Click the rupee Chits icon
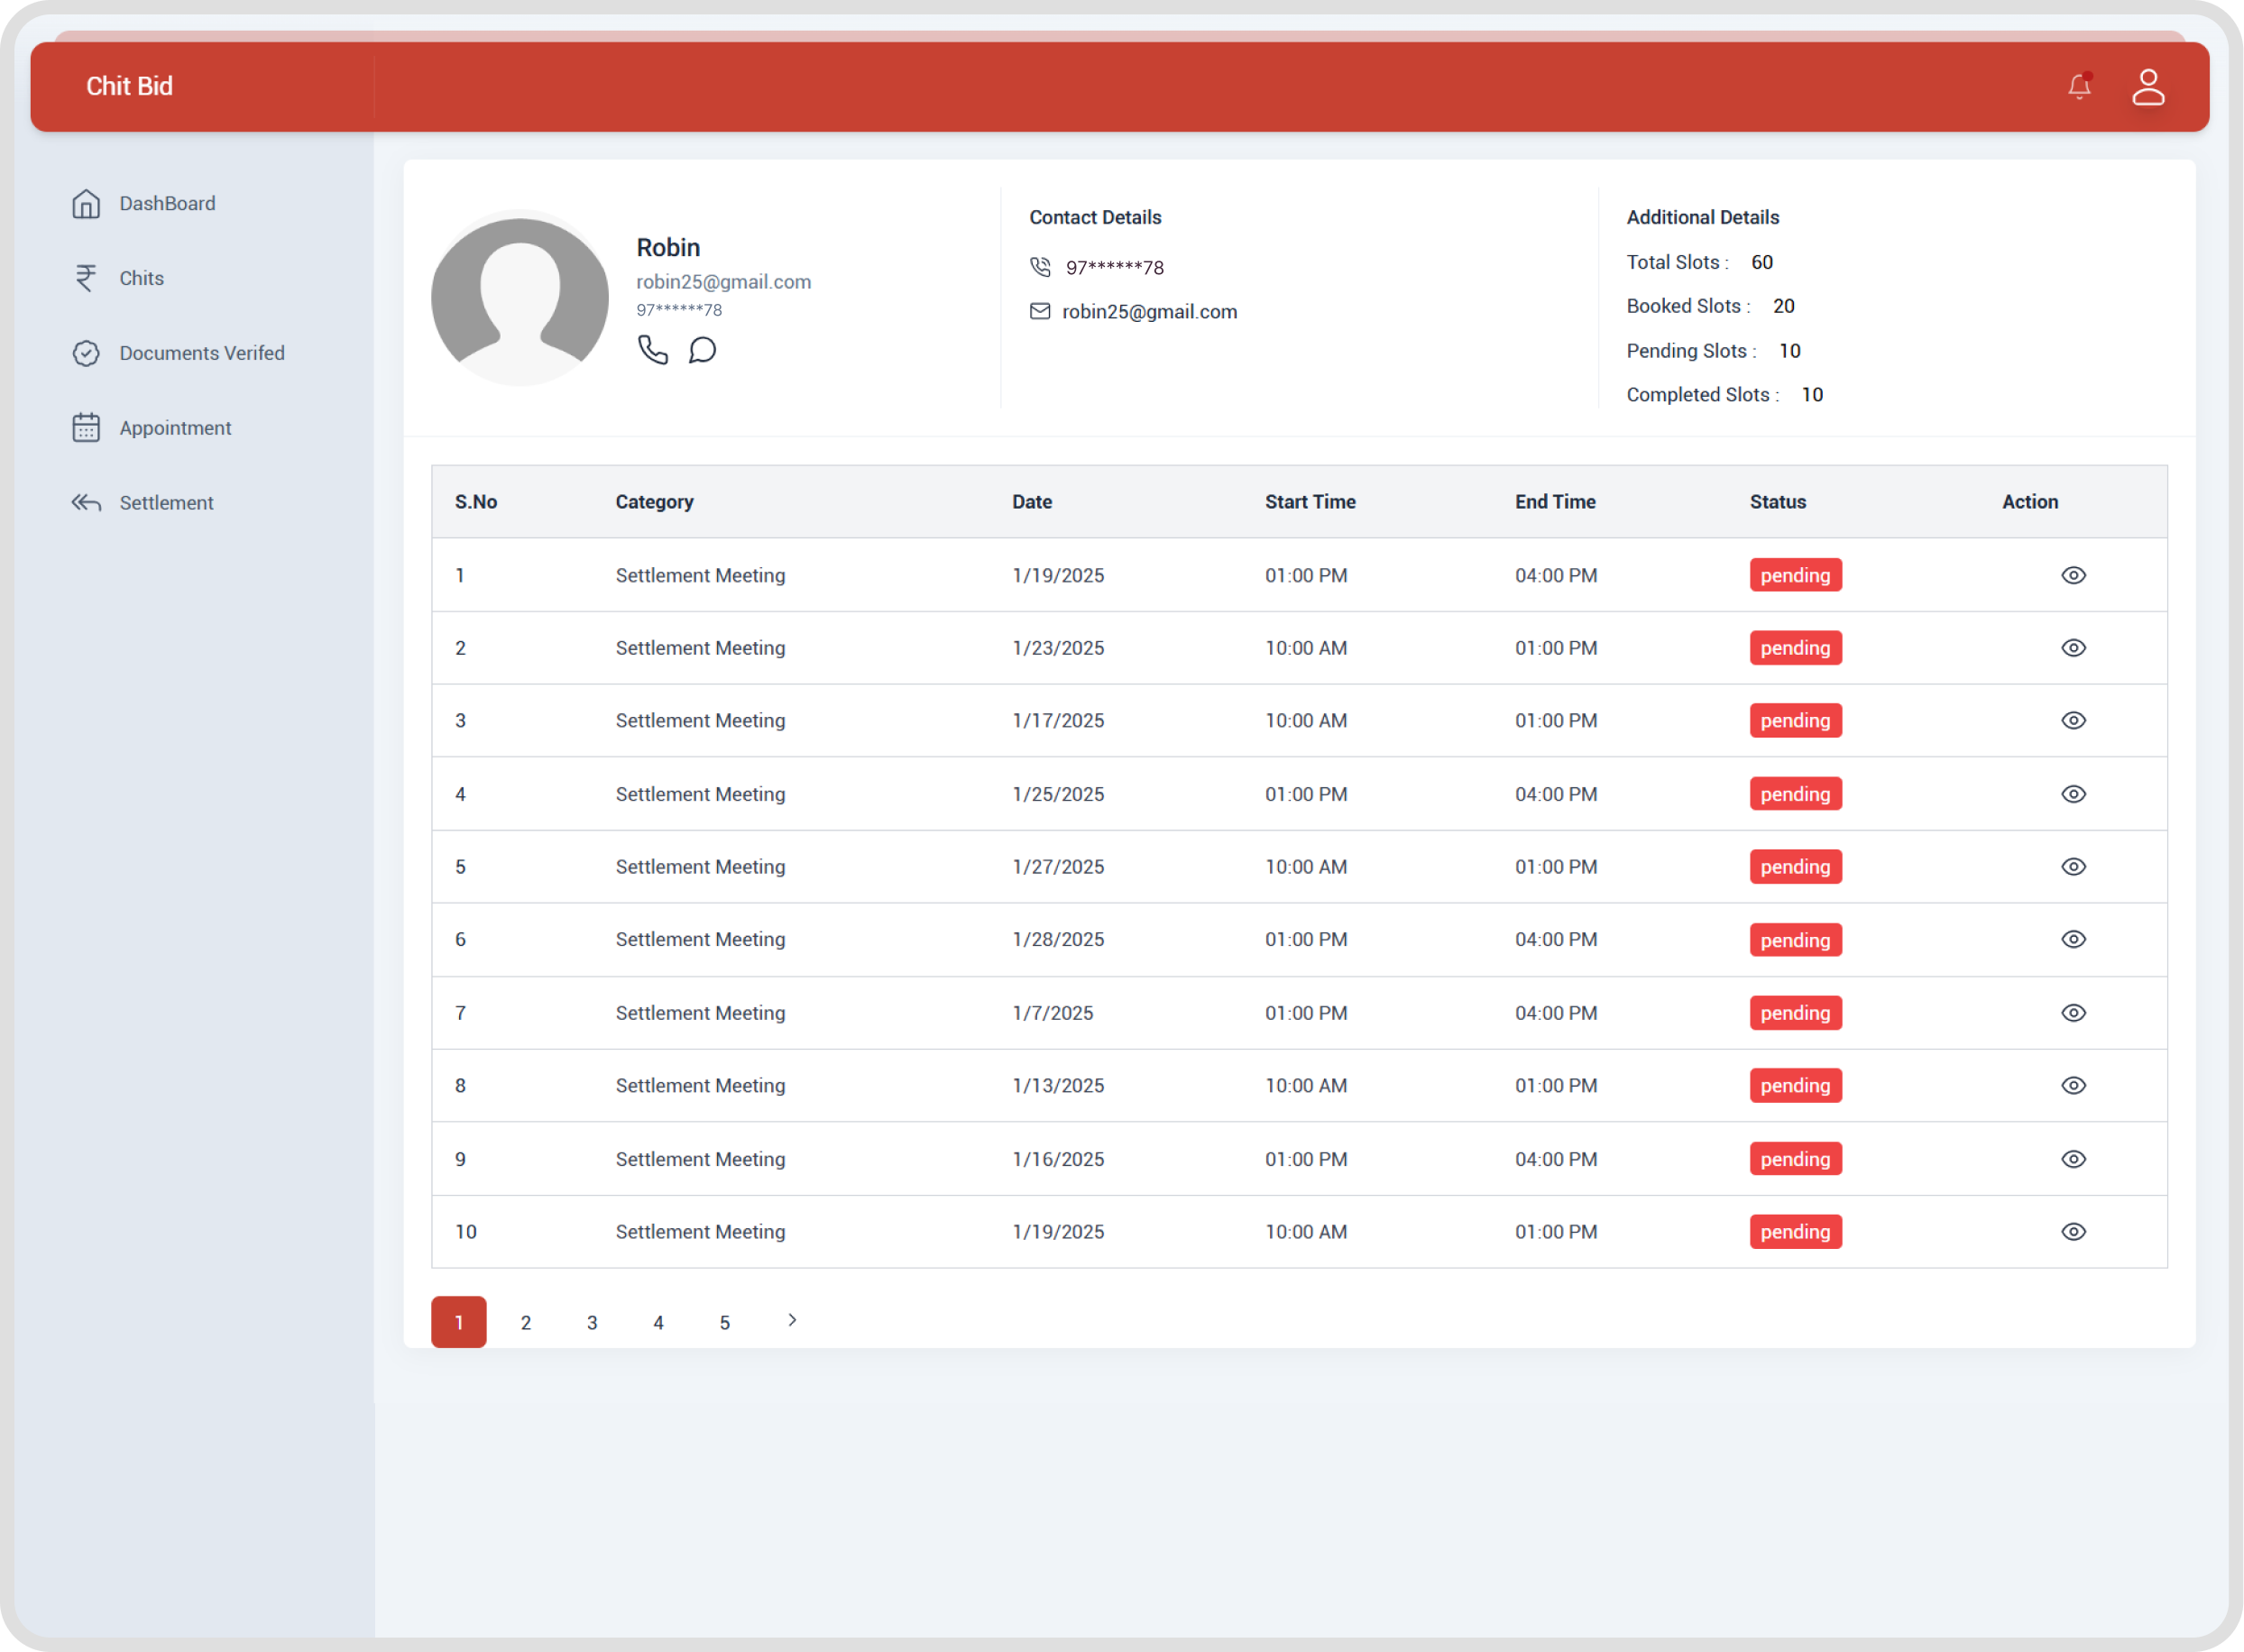This screenshot has height=1652, width=2244. pos(86,278)
